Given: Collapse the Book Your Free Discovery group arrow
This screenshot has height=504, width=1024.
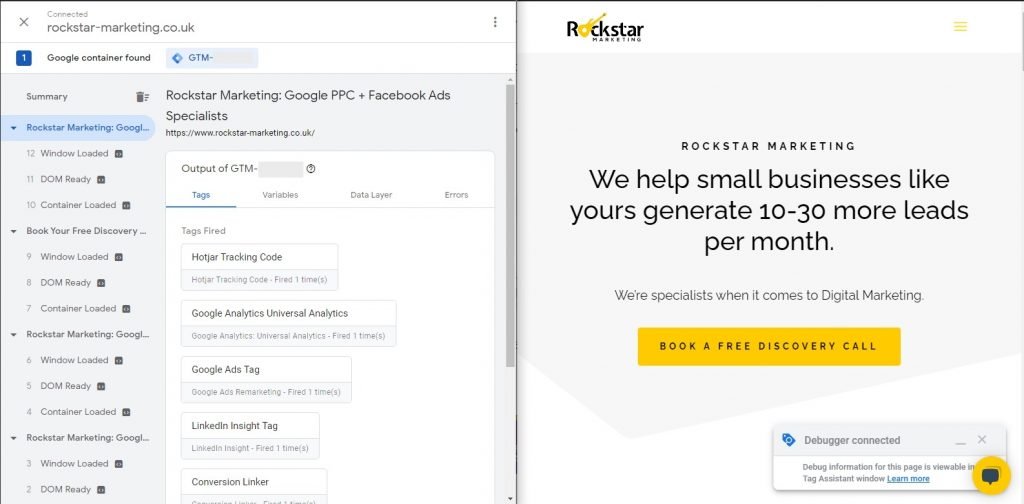Looking at the screenshot, I should pyautogui.click(x=14, y=231).
